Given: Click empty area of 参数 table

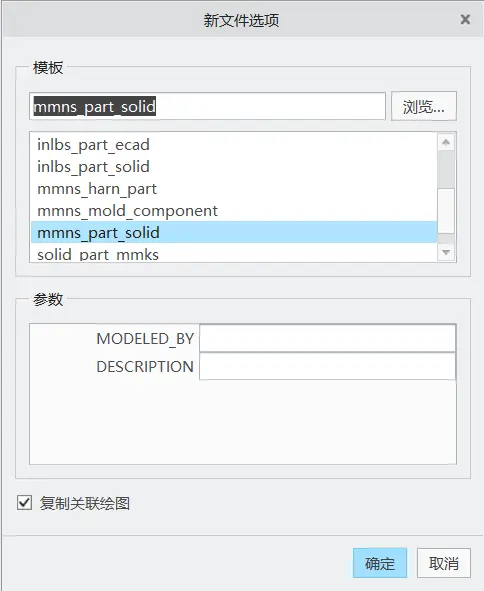Looking at the screenshot, I should (243, 422).
